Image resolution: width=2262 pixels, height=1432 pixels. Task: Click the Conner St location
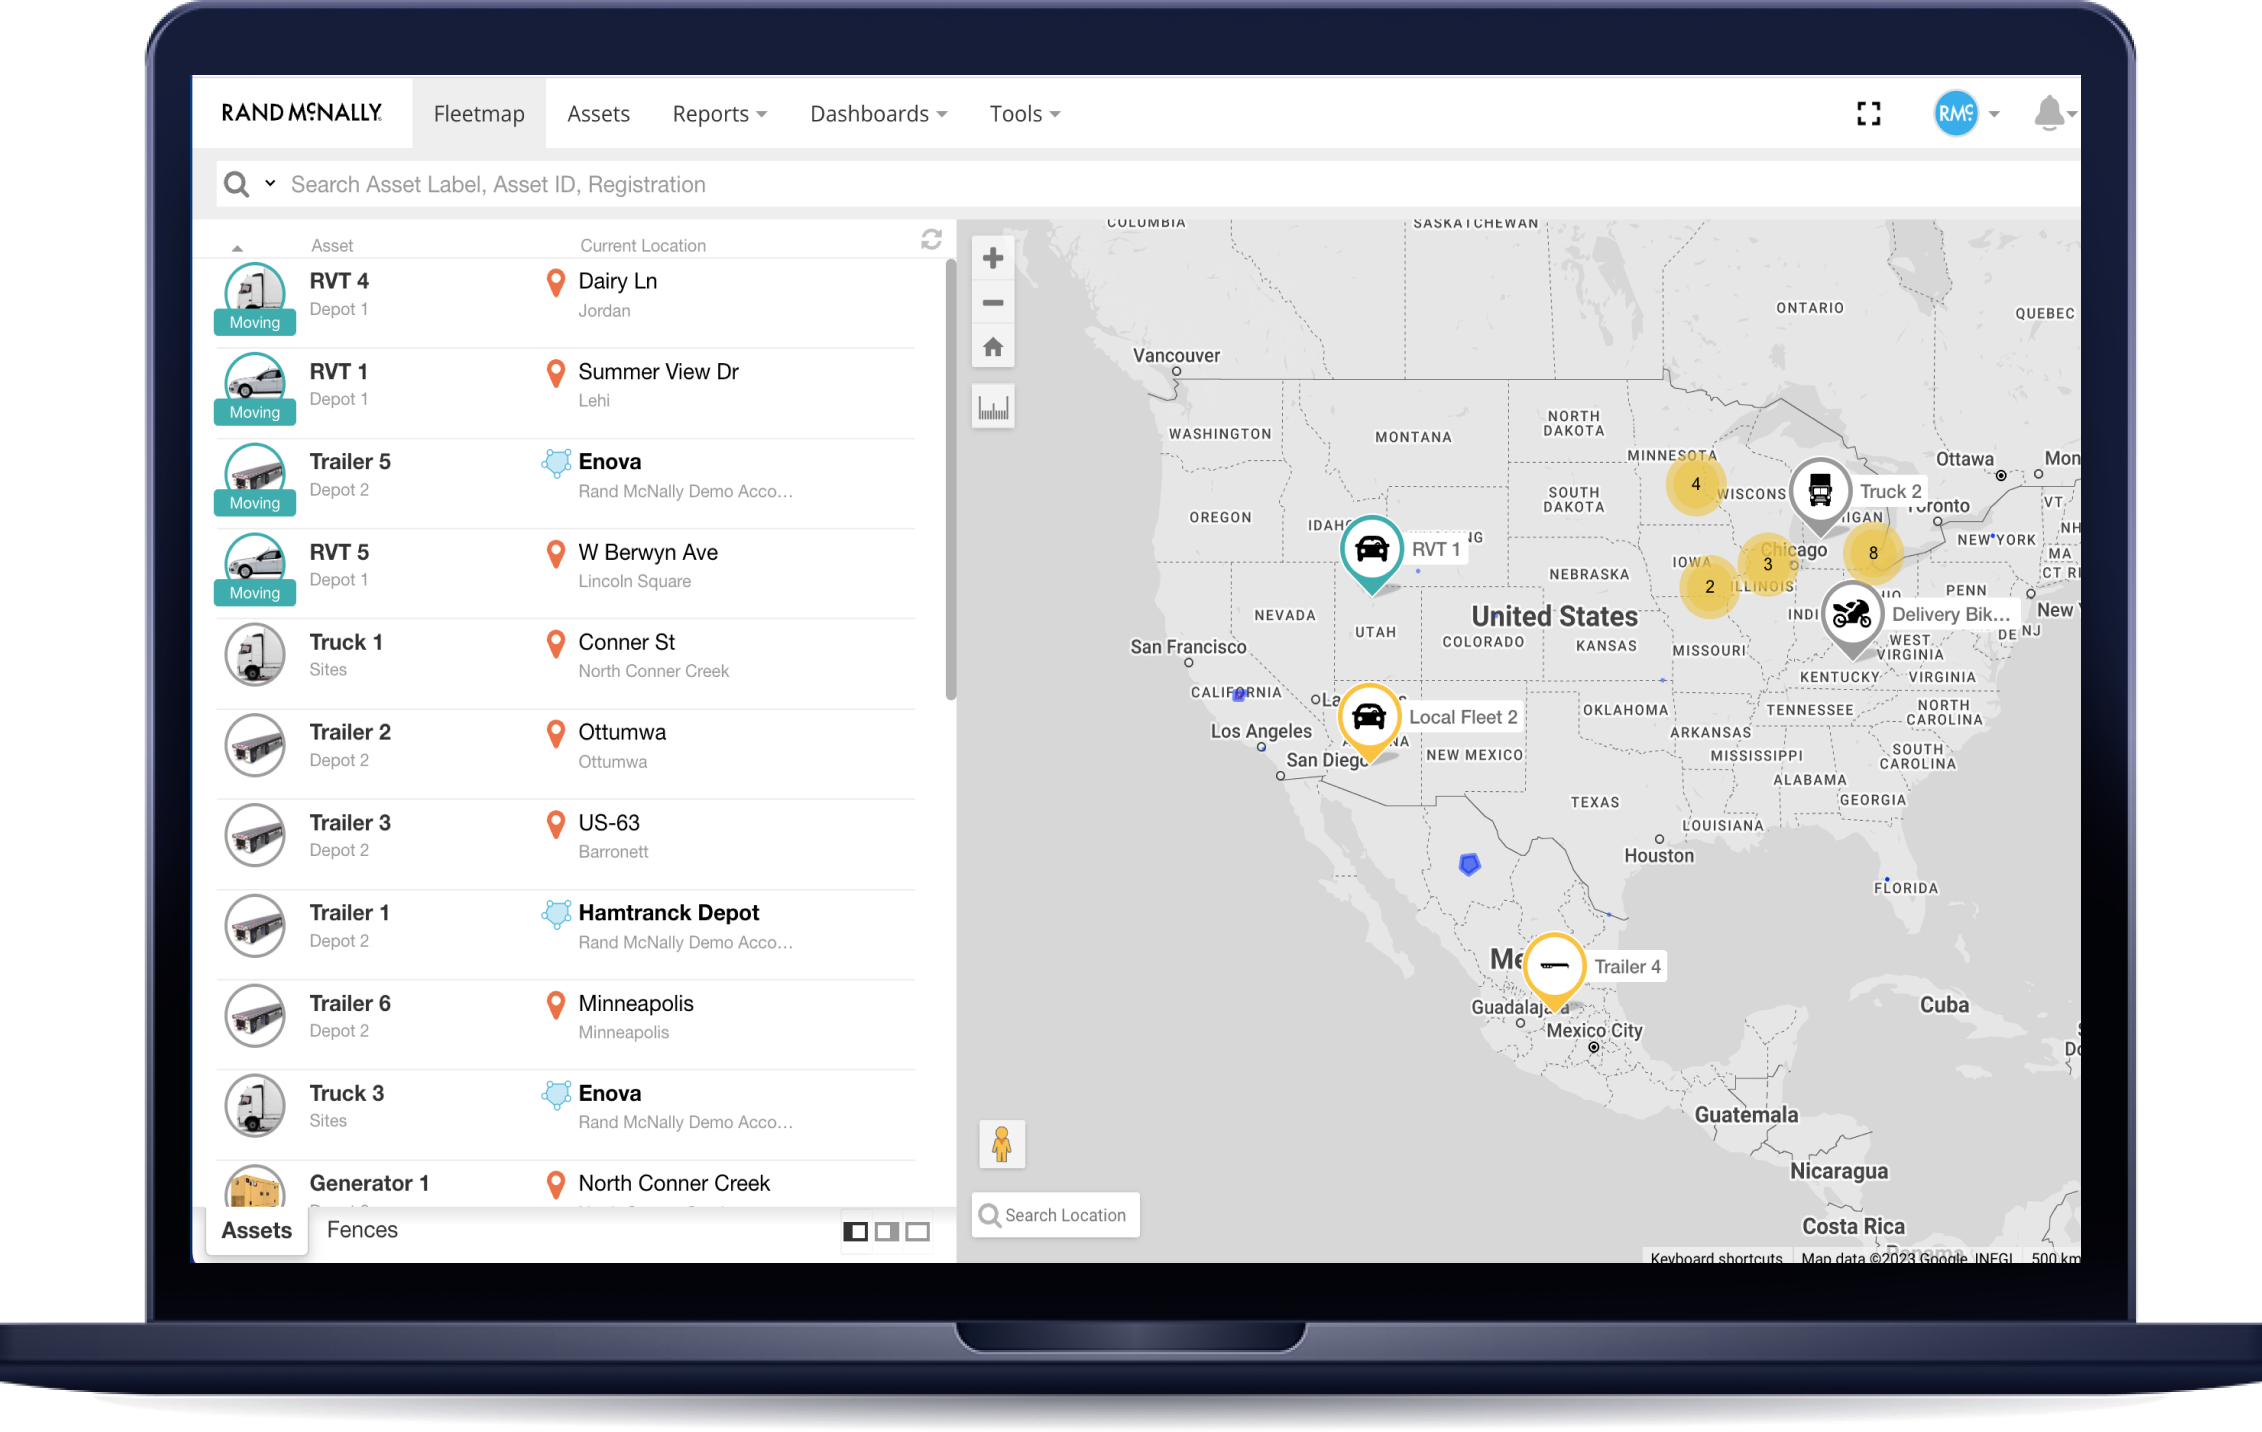pyautogui.click(x=626, y=642)
